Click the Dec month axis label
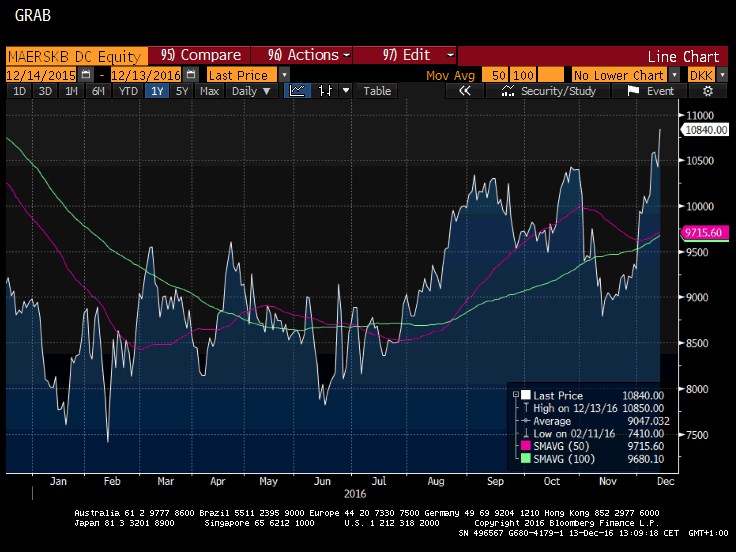Viewport: 736px width, 552px height. [666, 481]
